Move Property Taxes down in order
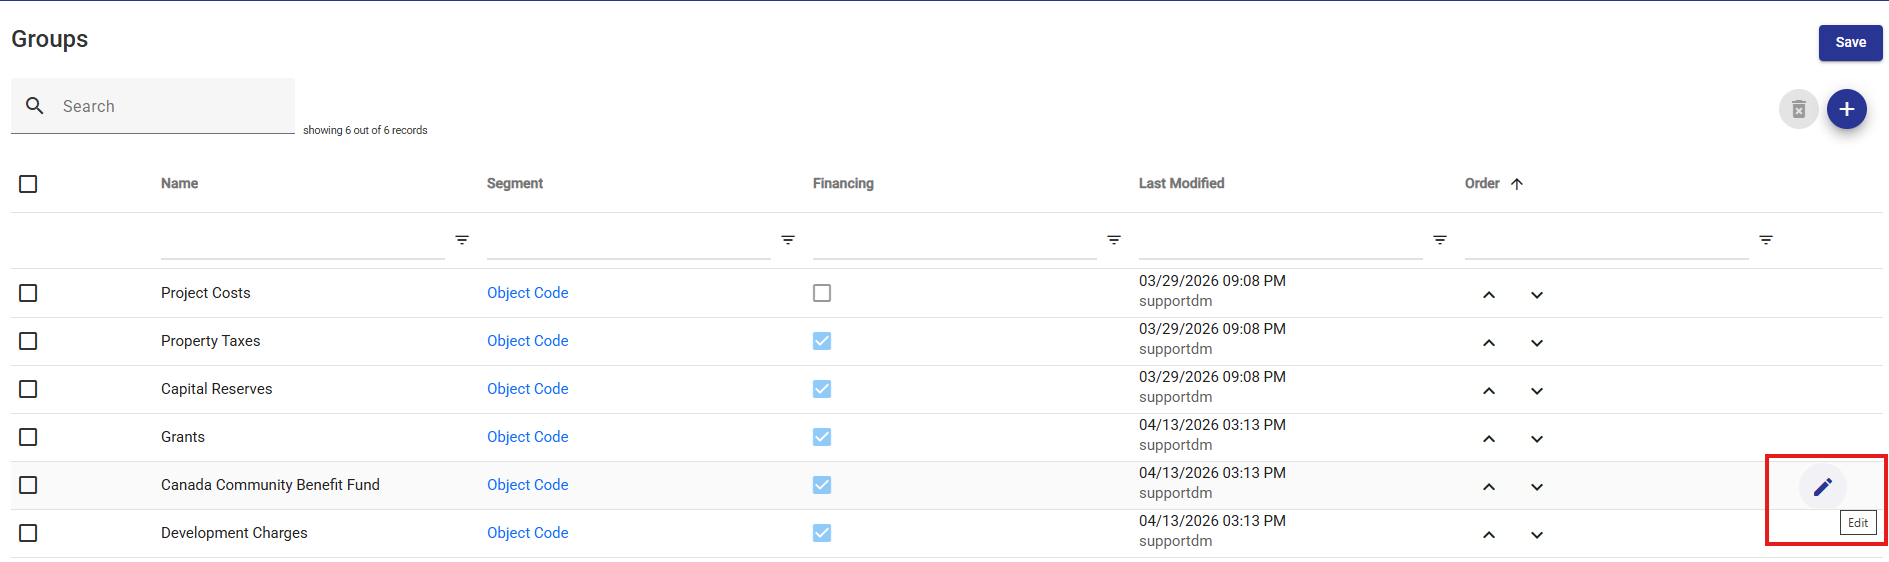Screen dimensions: 1889x562 [x=1537, y=343]
